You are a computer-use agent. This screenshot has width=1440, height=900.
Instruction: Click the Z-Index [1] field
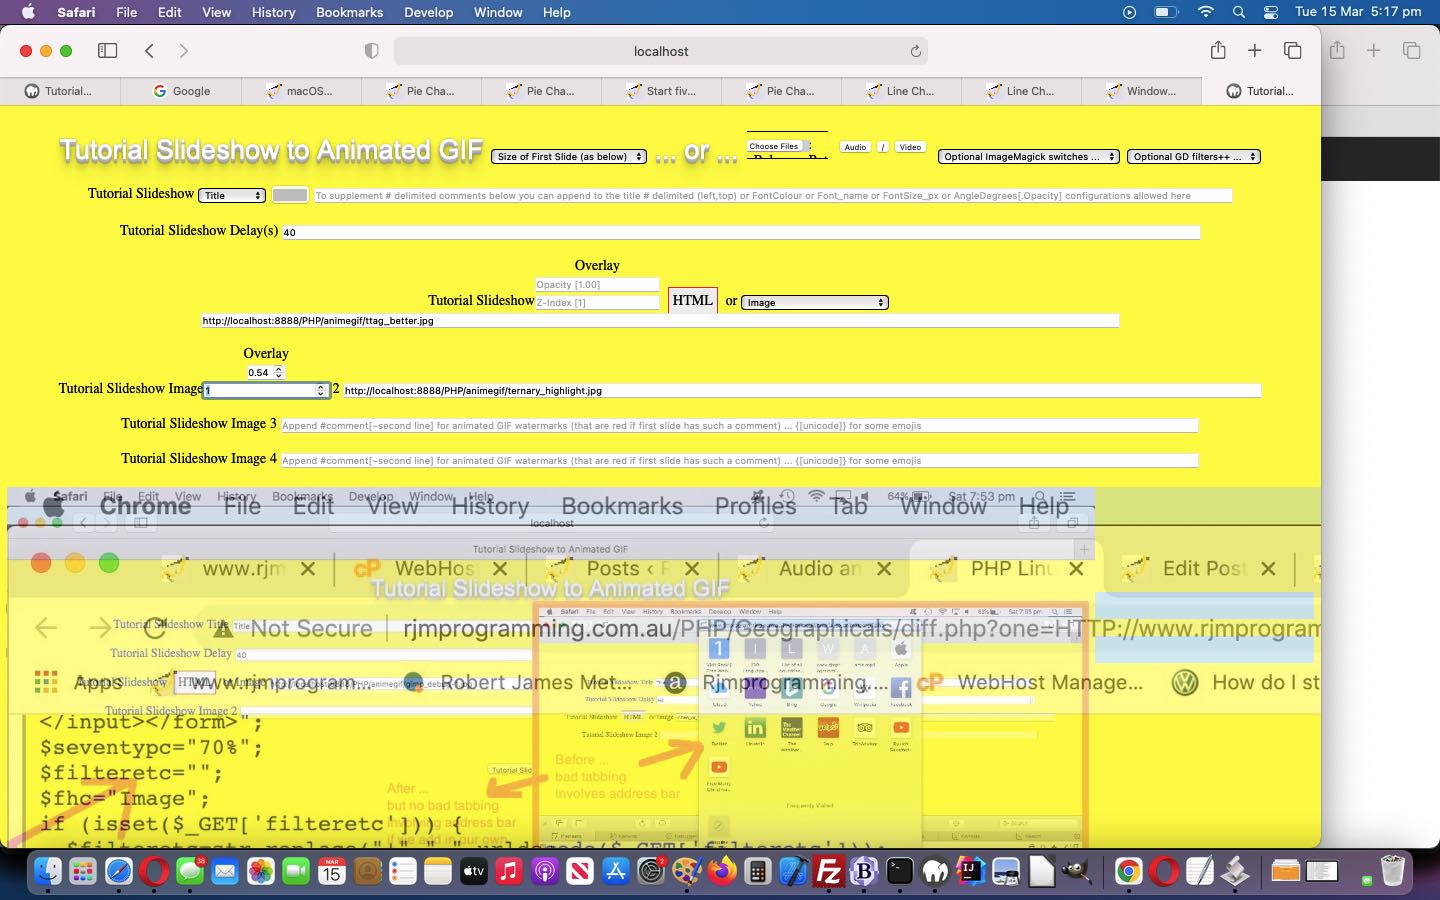(597, 302)
